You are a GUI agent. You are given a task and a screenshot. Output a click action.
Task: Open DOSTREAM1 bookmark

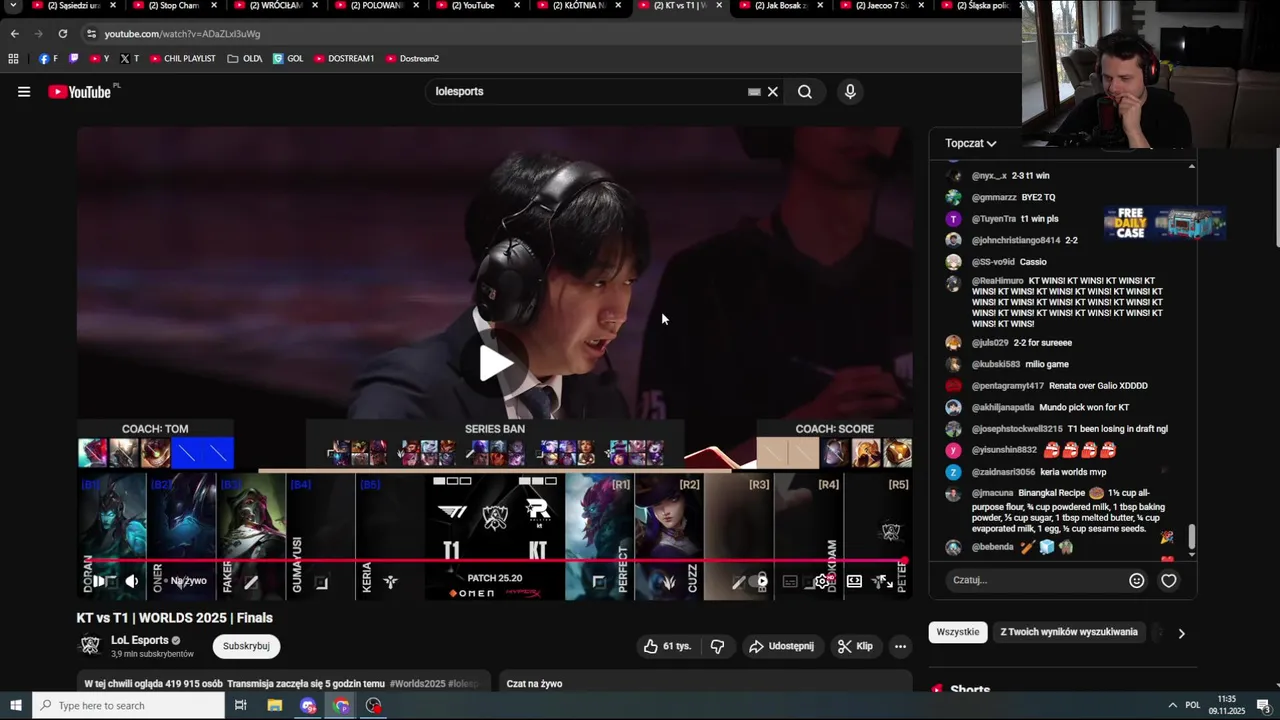tap(344, 59)
